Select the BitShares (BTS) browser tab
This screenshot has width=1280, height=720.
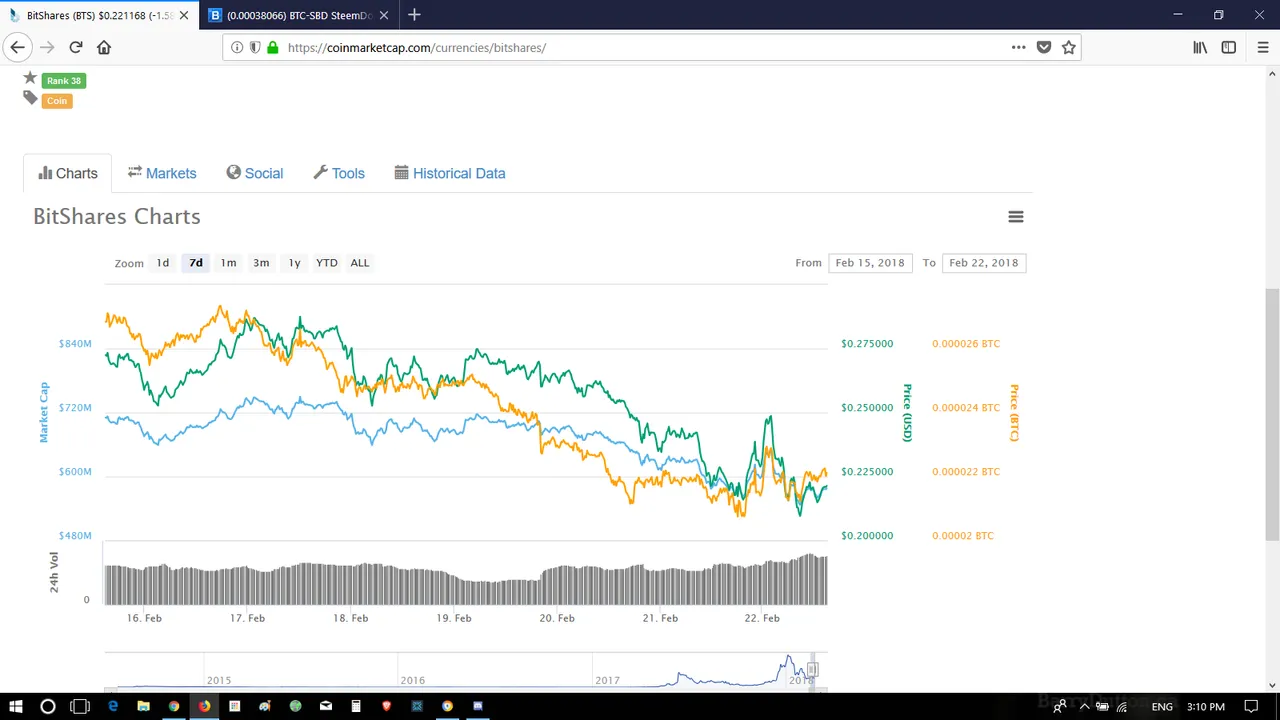pyautogui.click(x=98, y=15)
